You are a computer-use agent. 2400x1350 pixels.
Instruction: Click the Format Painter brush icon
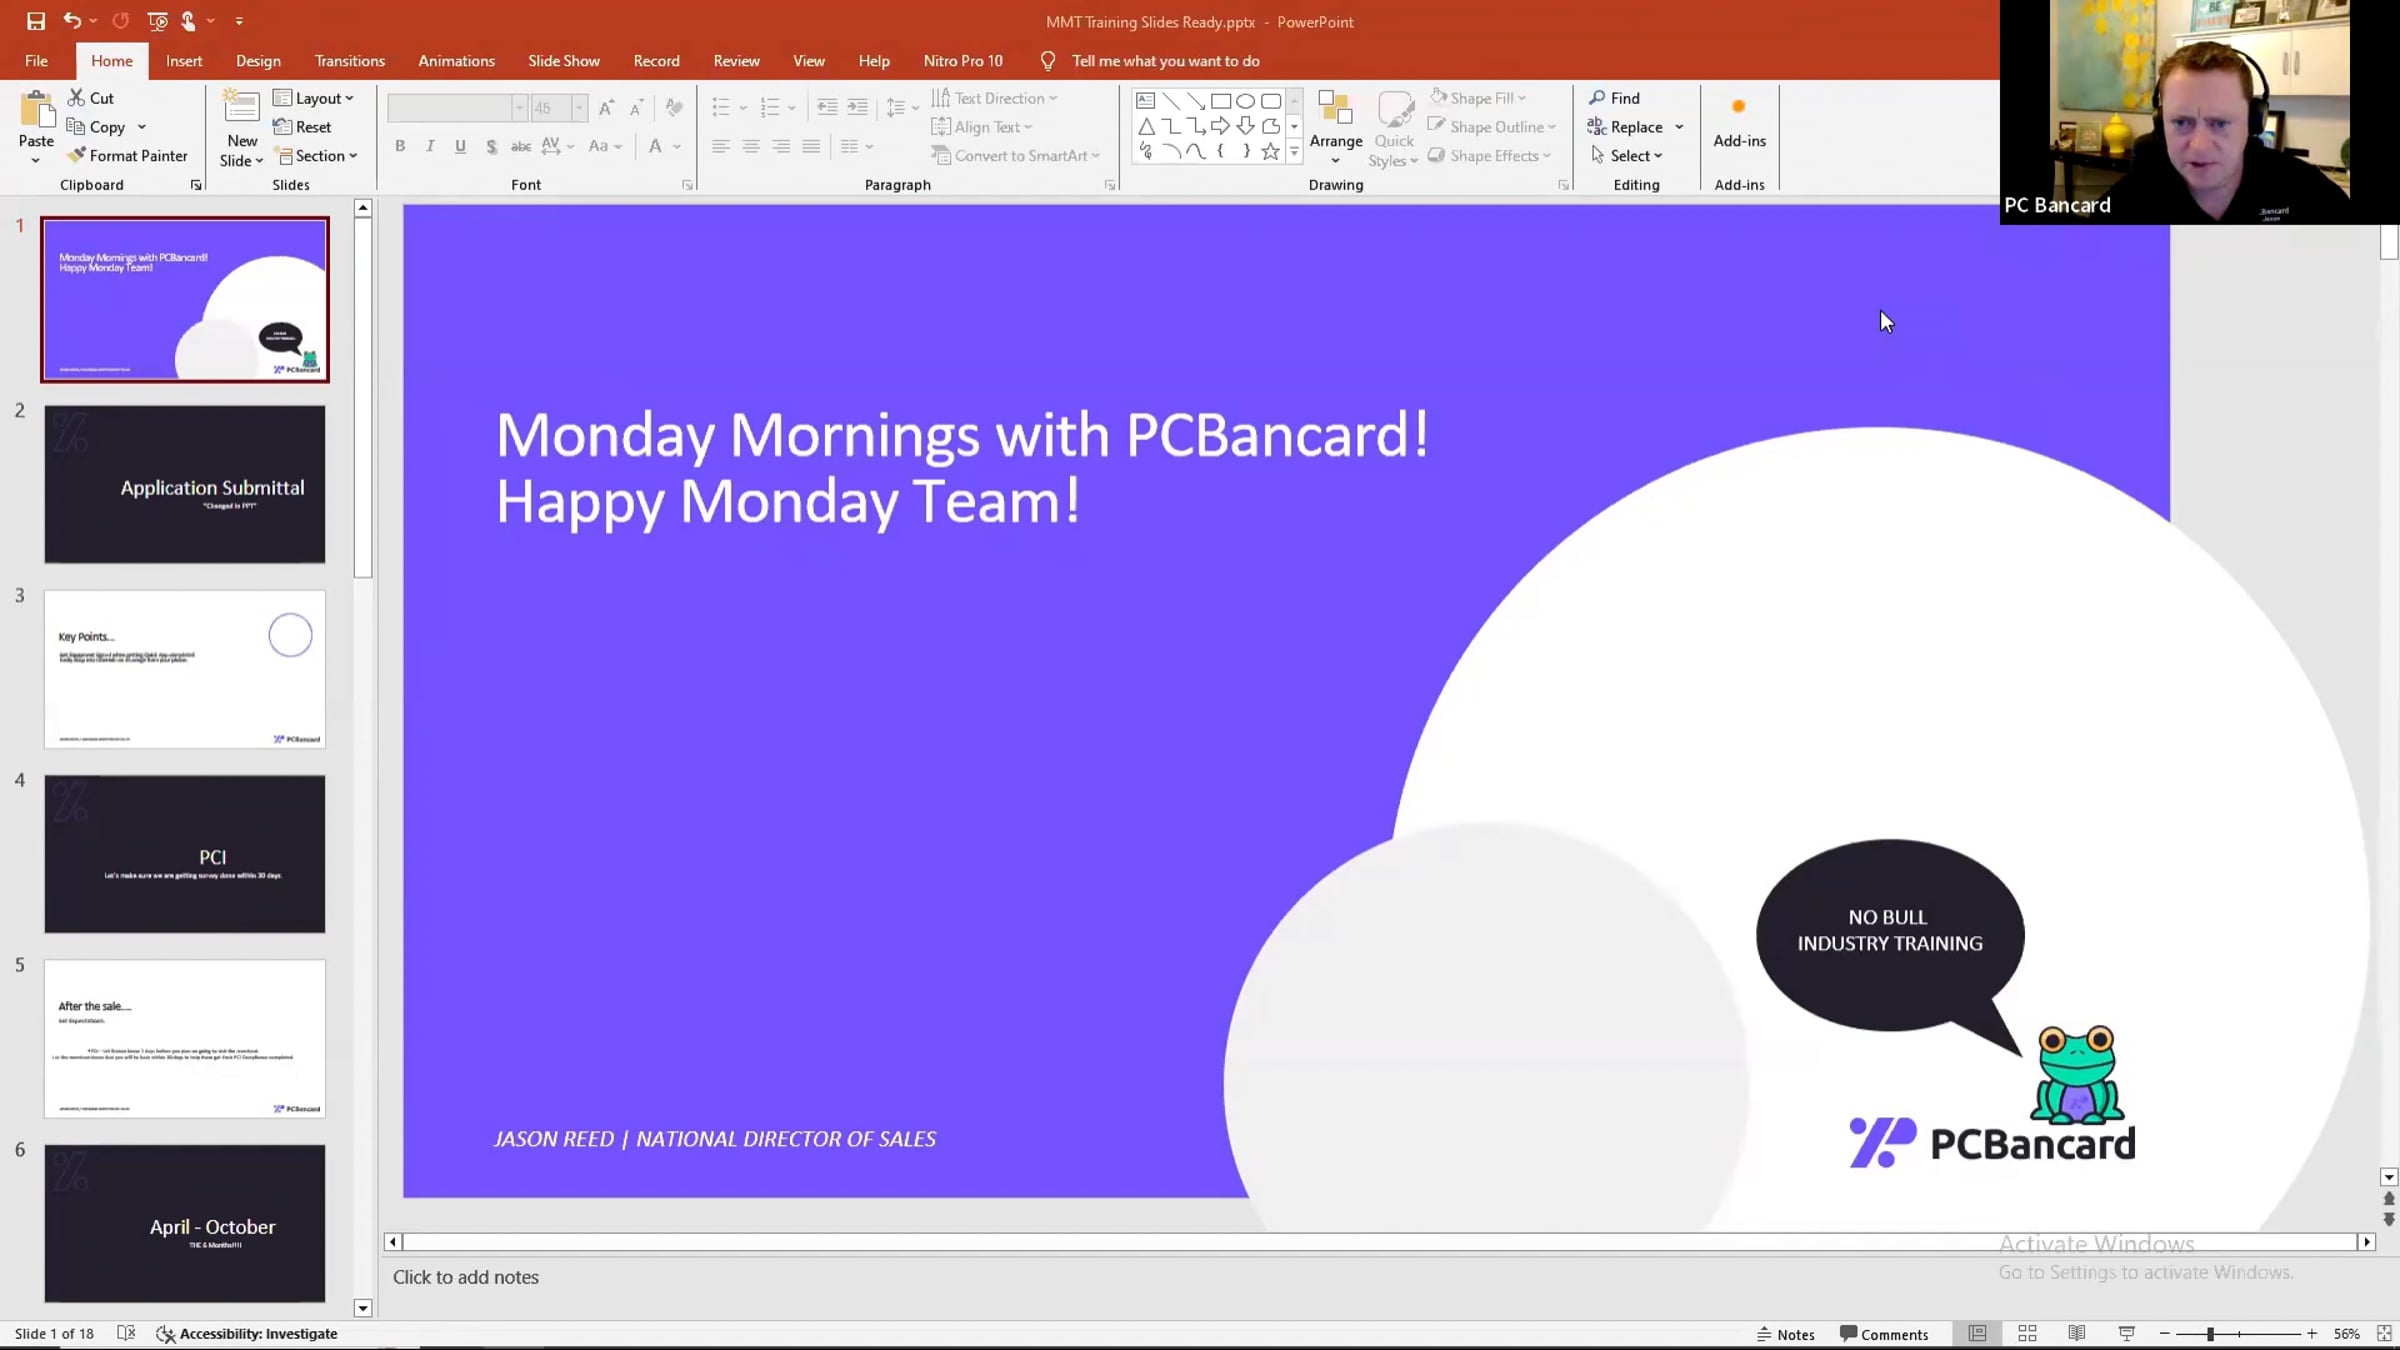[x=76, y=155]
